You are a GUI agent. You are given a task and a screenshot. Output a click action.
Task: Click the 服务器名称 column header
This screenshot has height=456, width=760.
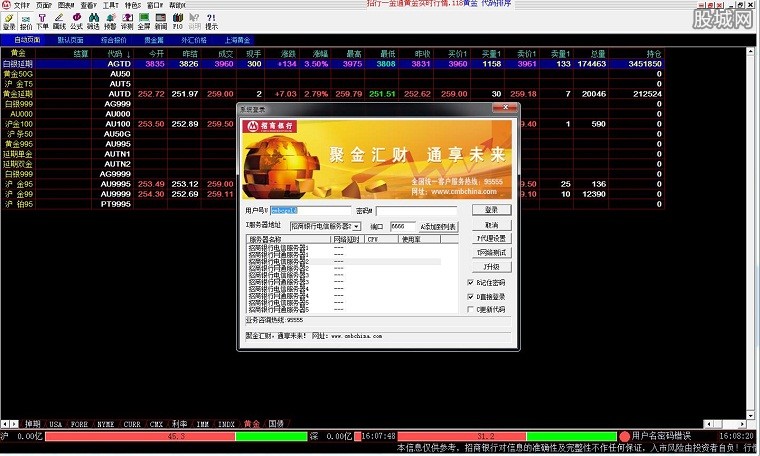[289, 239]
